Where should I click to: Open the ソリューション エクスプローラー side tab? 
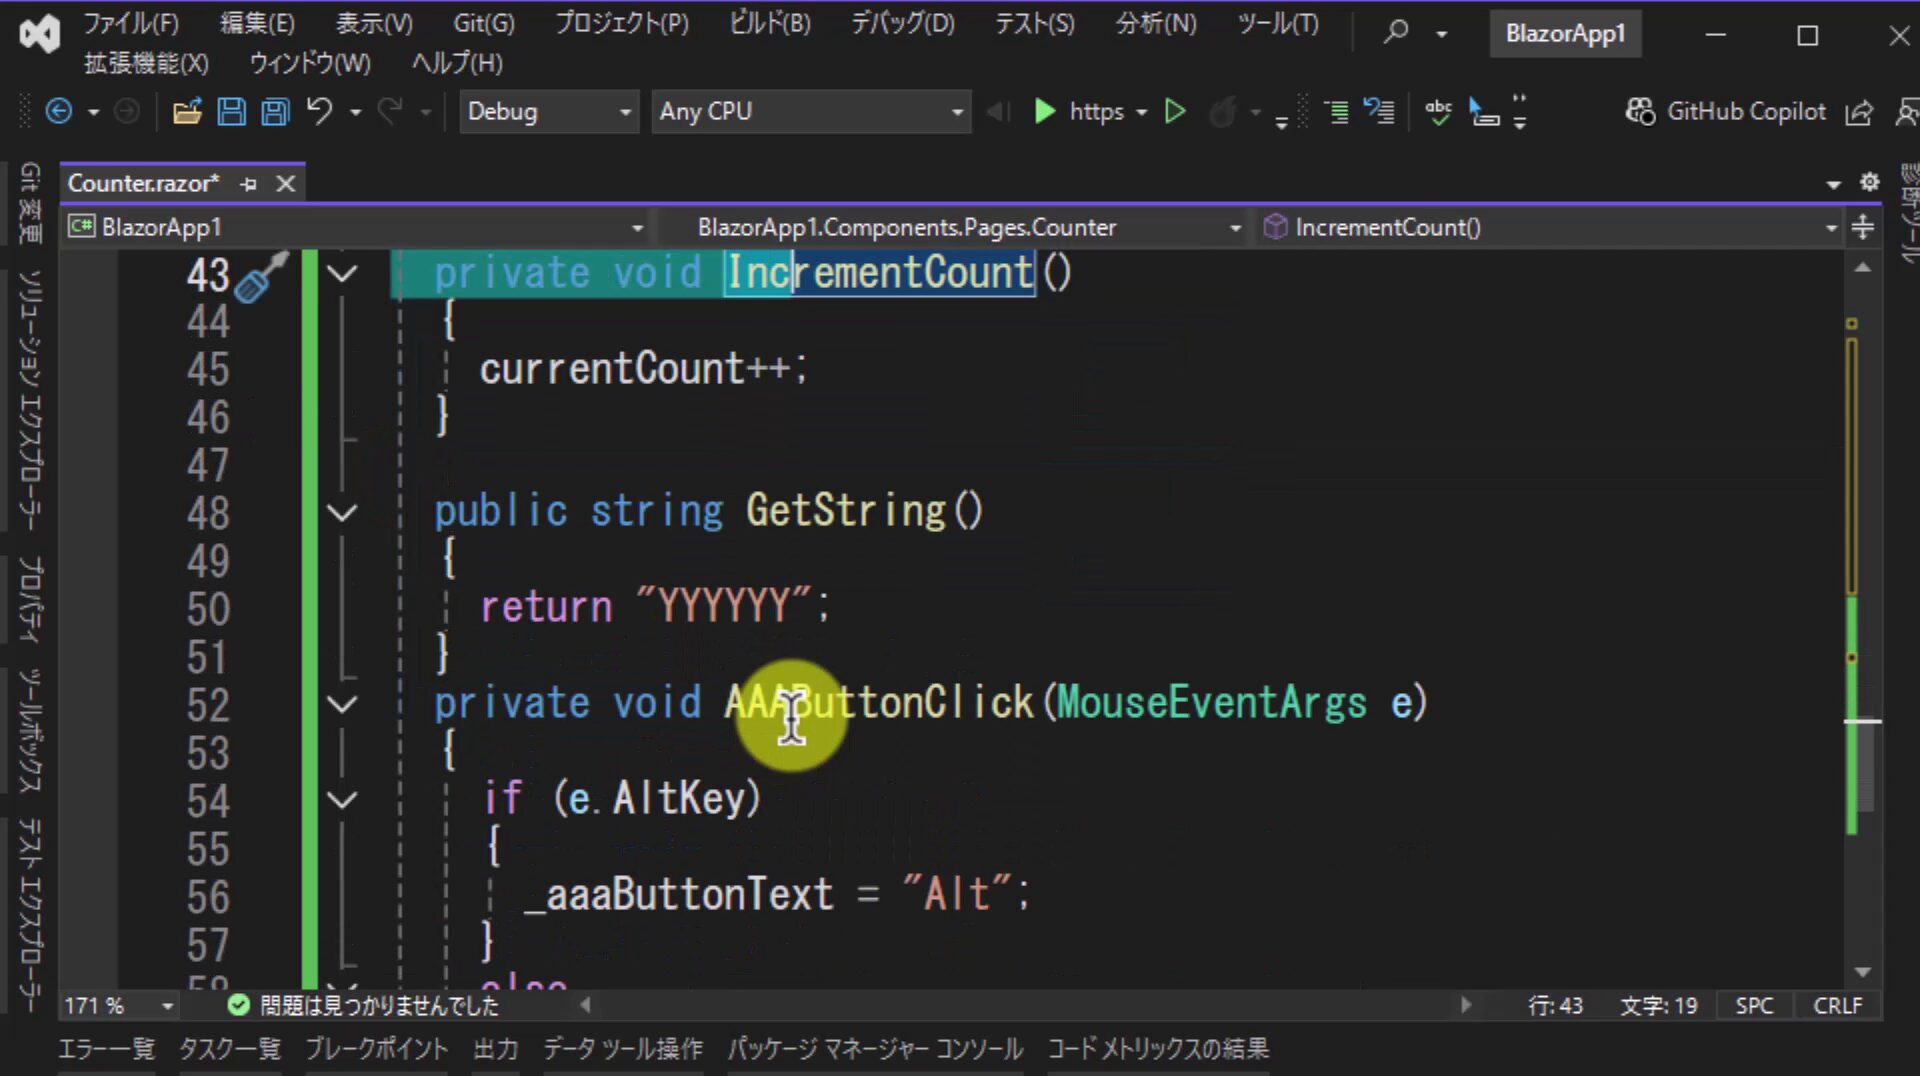(x=30, y=400)
